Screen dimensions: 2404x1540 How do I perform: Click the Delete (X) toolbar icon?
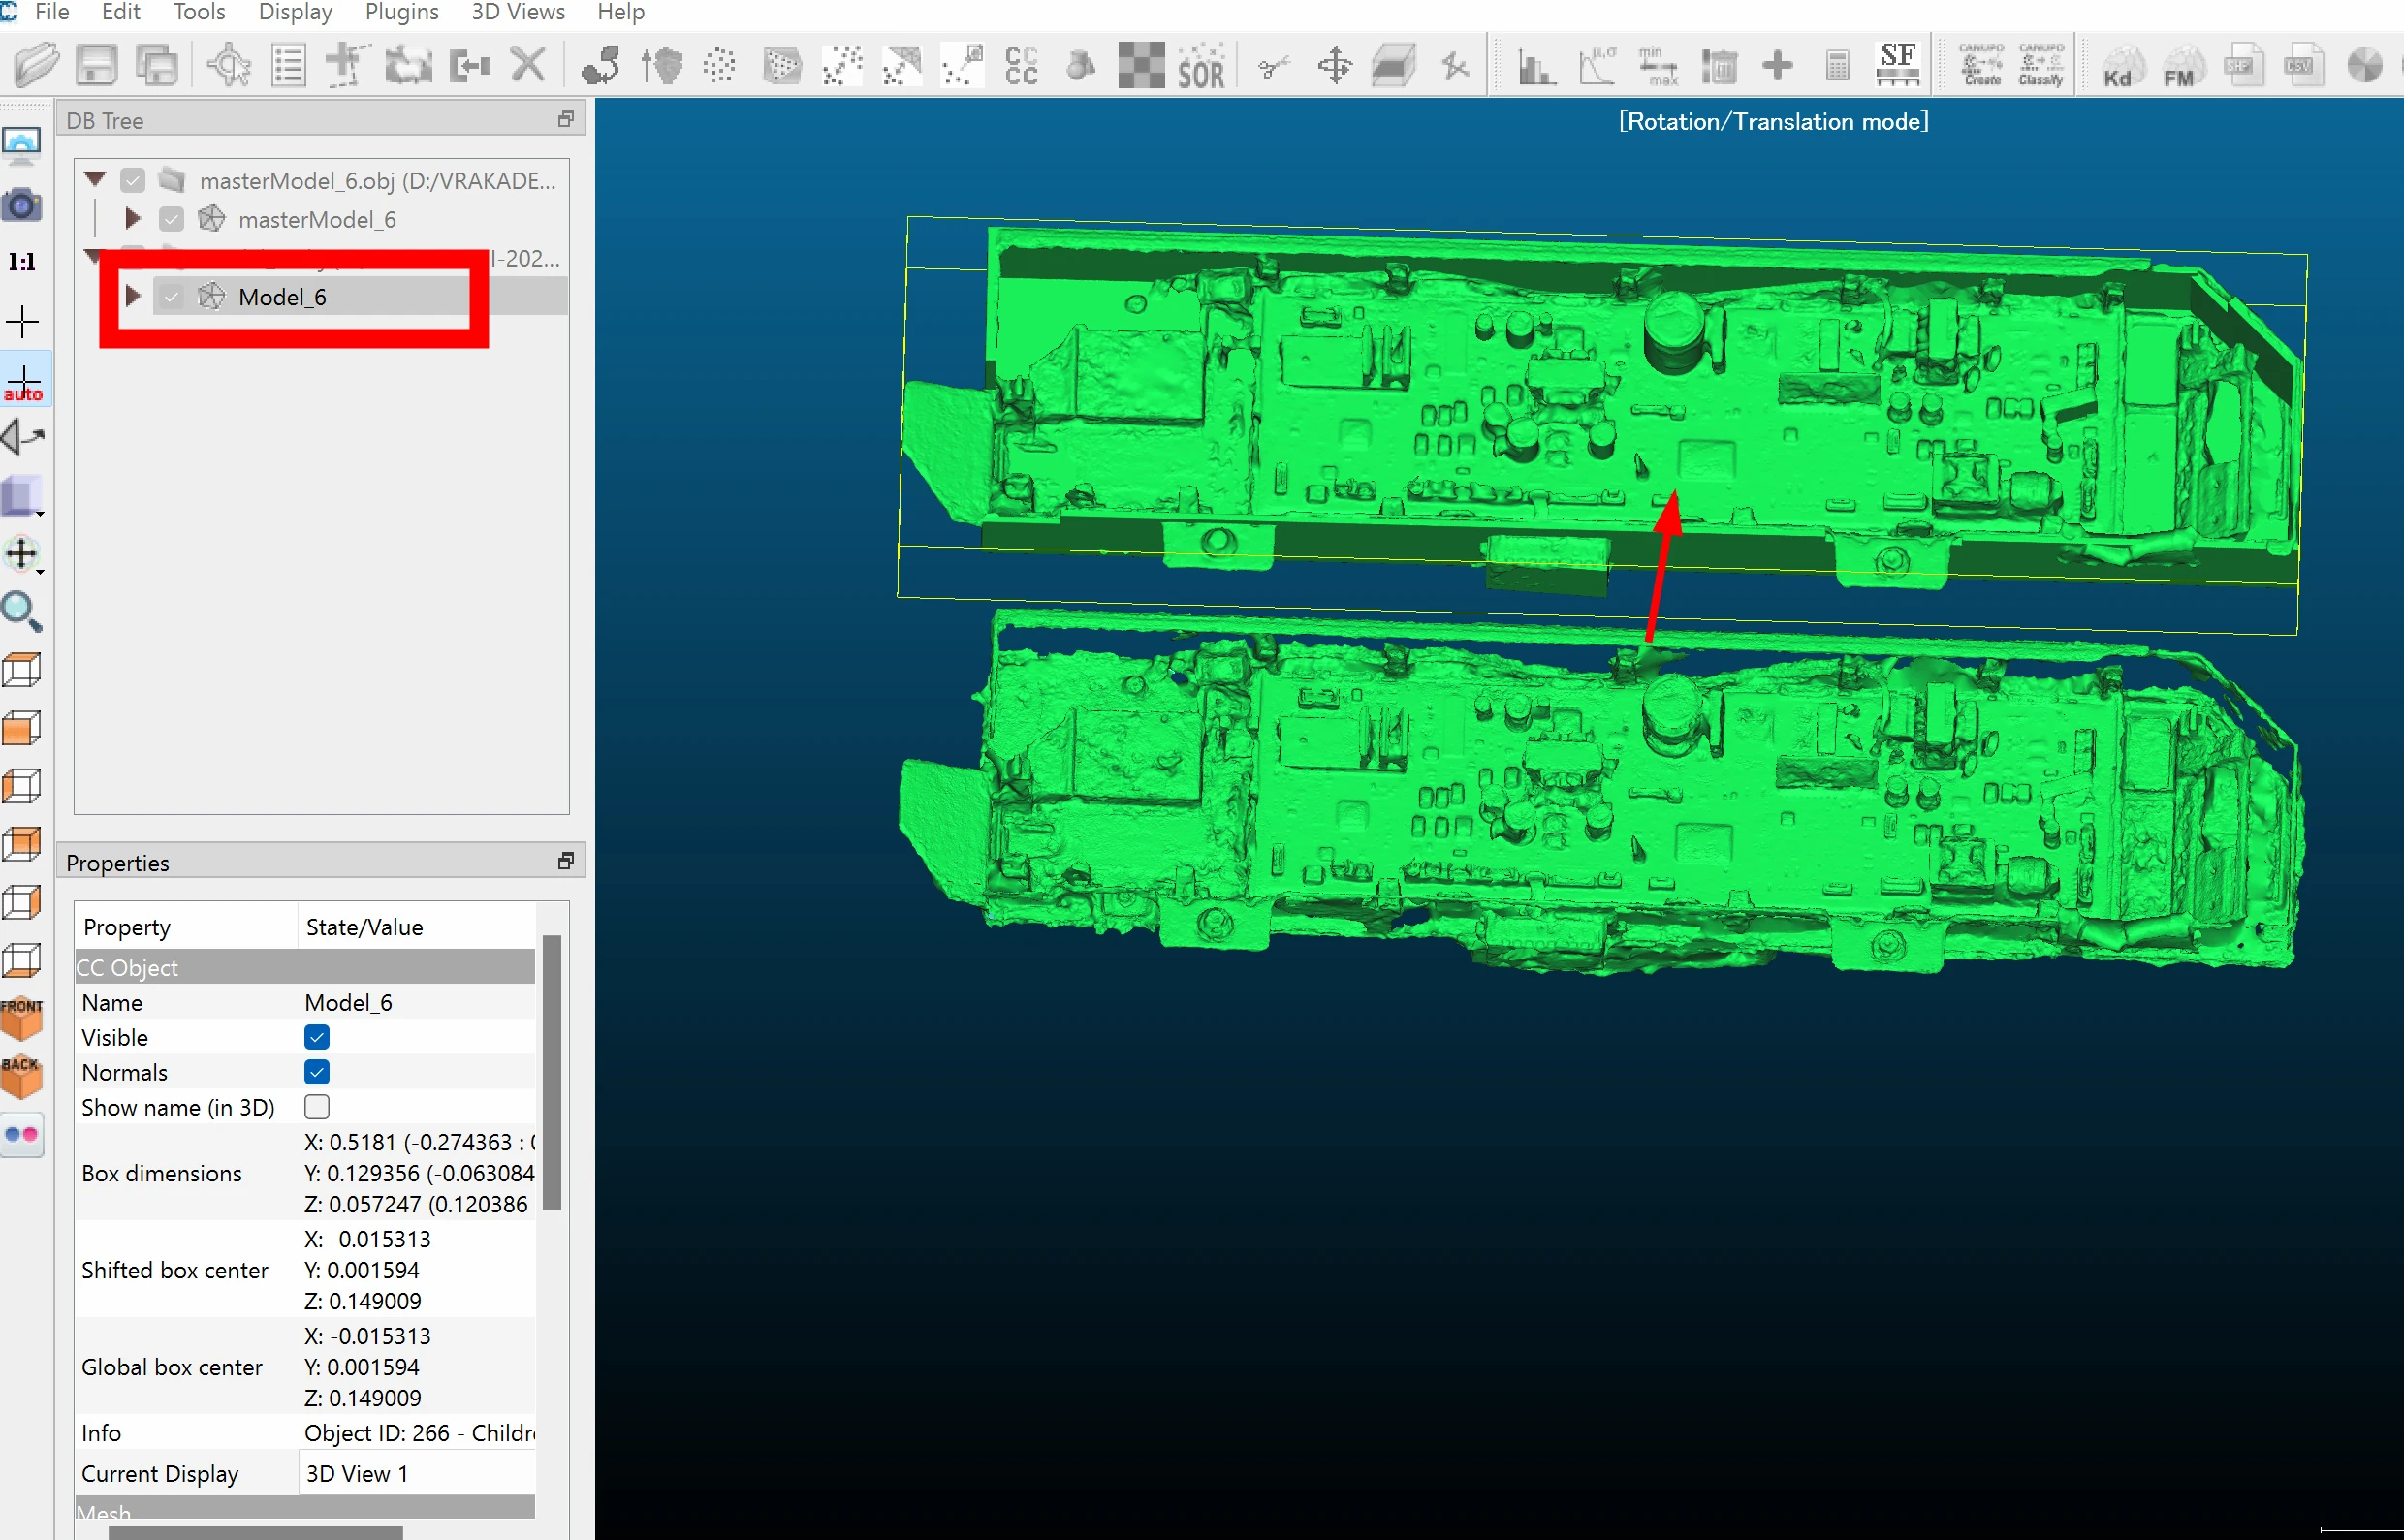coord(528,66)
